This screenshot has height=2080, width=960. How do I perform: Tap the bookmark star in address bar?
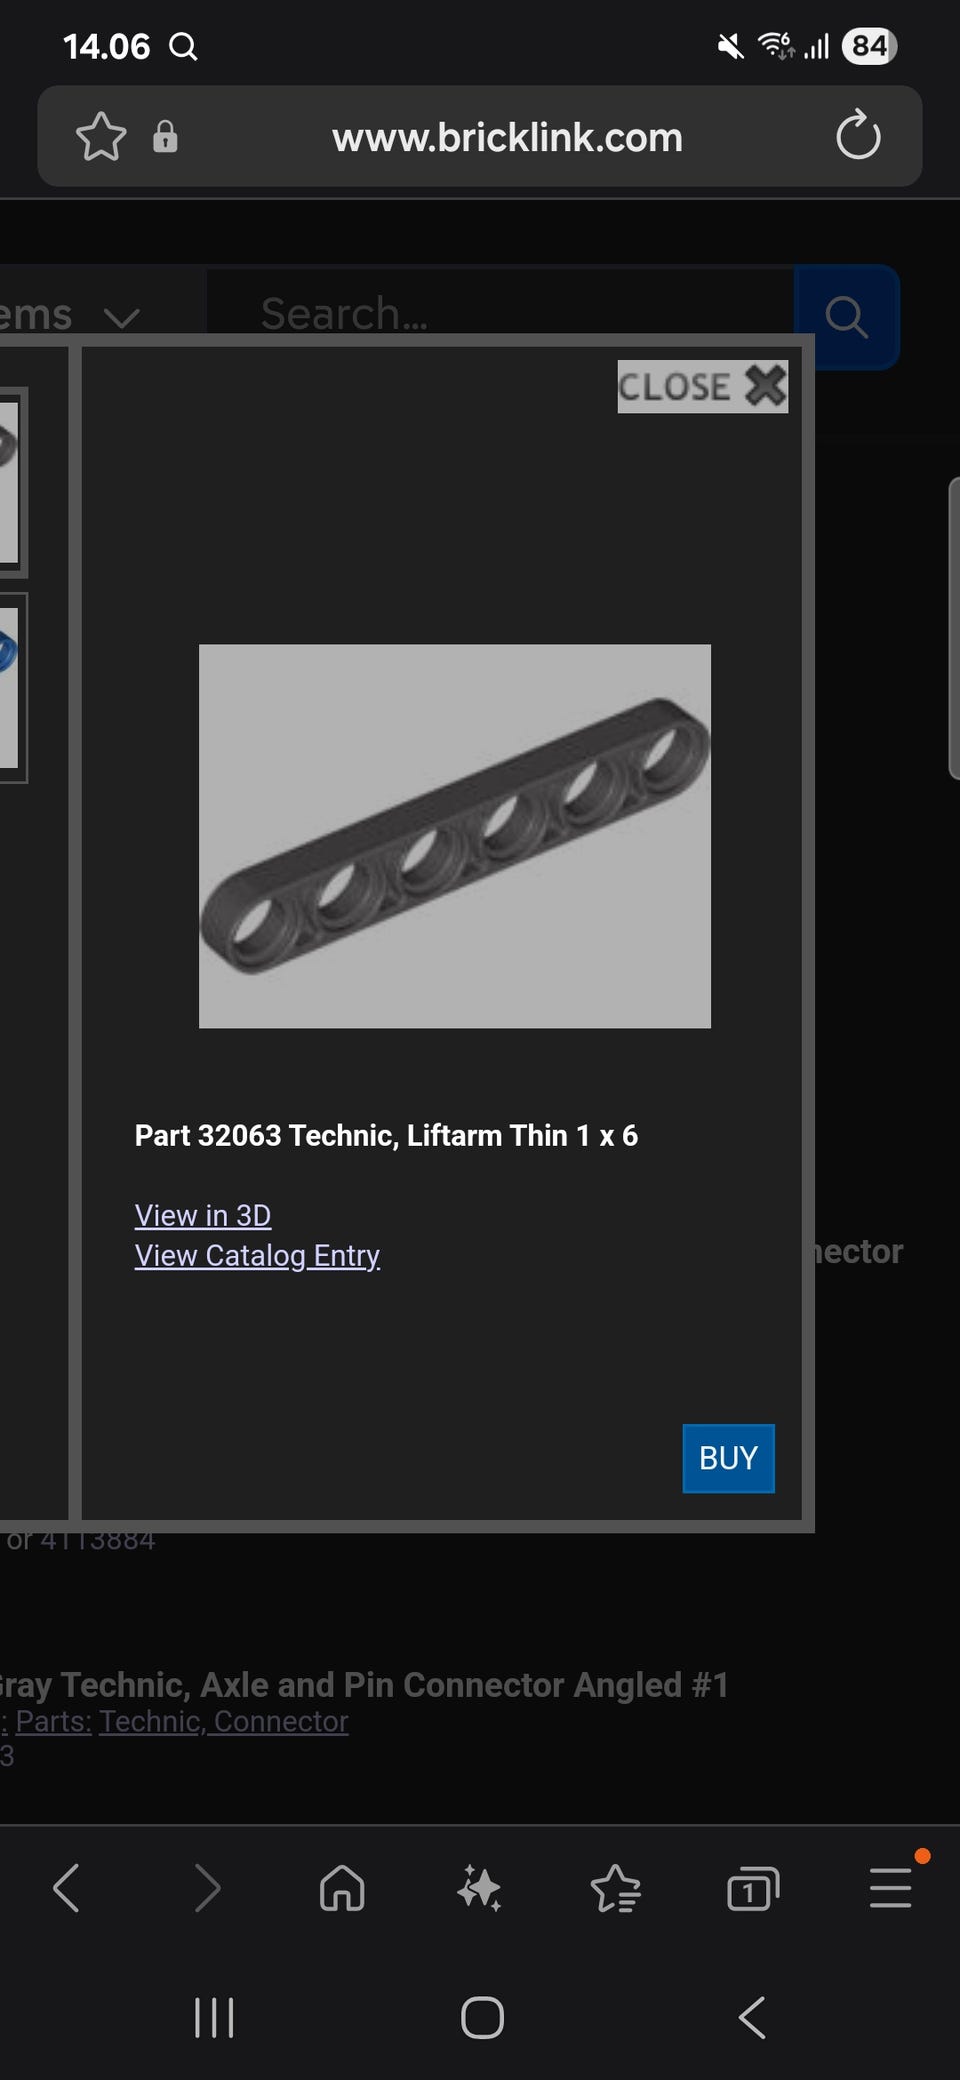pyautogui.click(x=101, y=137)
